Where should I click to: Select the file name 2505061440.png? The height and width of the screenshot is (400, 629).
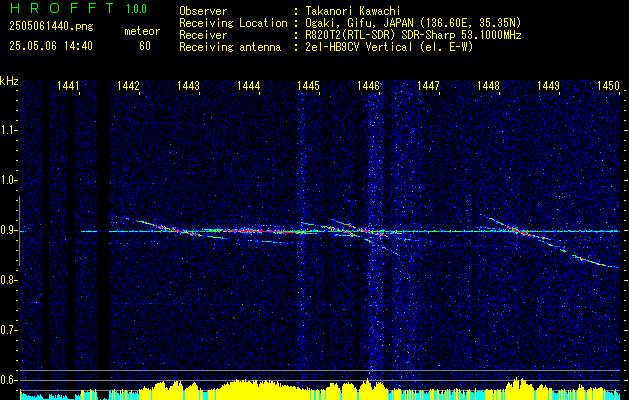pos(51,27)
